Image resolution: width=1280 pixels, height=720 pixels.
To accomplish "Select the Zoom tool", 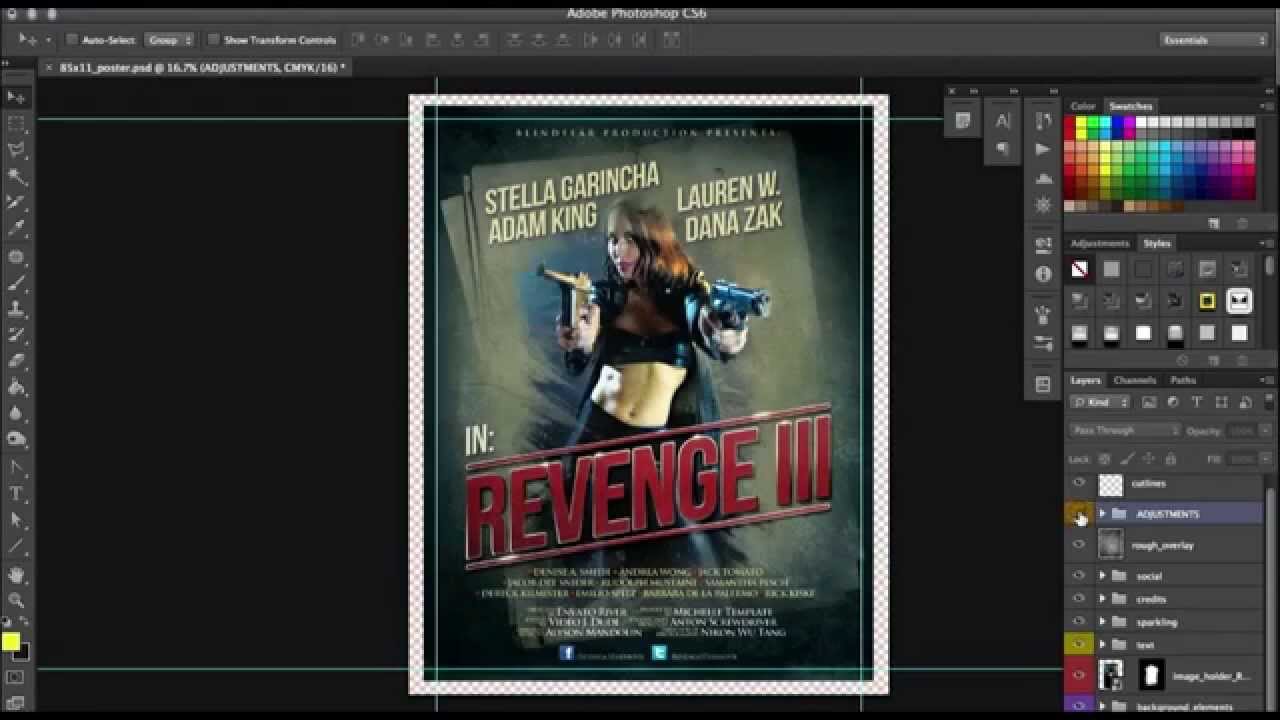I will point(17,600).
